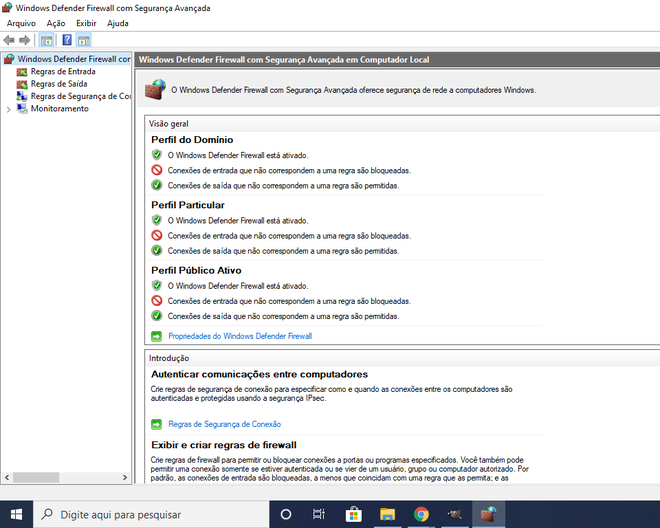Open Regras de Segurança de Conexão link

(x=224, y=424)
